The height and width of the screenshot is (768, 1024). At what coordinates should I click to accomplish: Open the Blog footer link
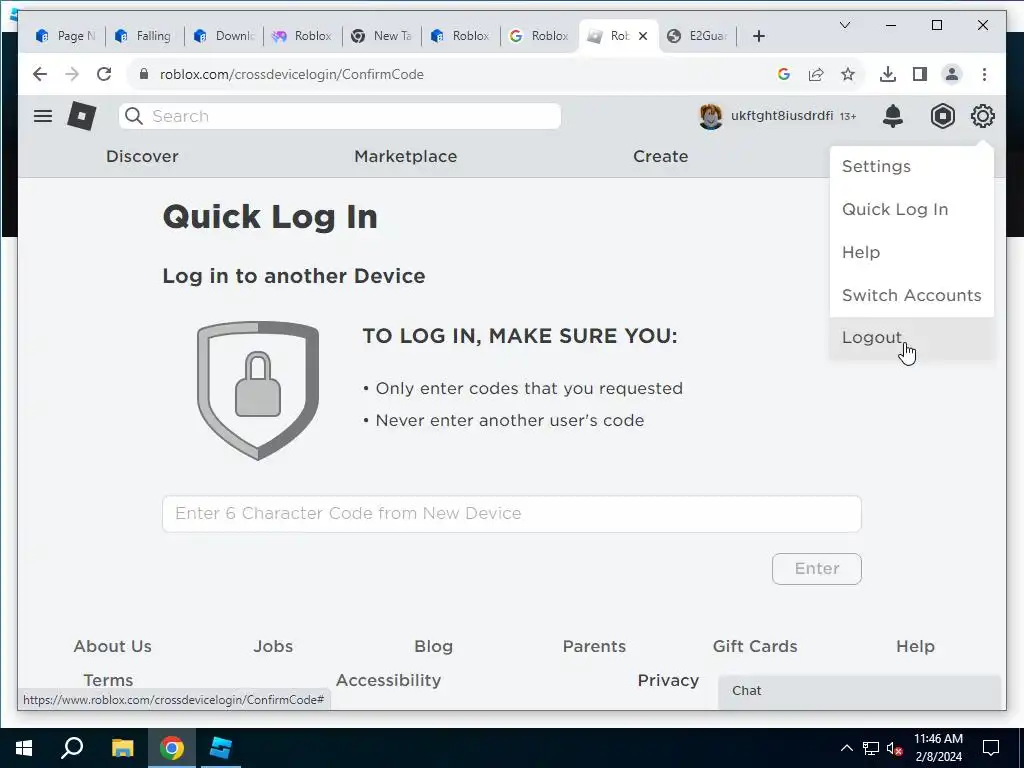434,647
